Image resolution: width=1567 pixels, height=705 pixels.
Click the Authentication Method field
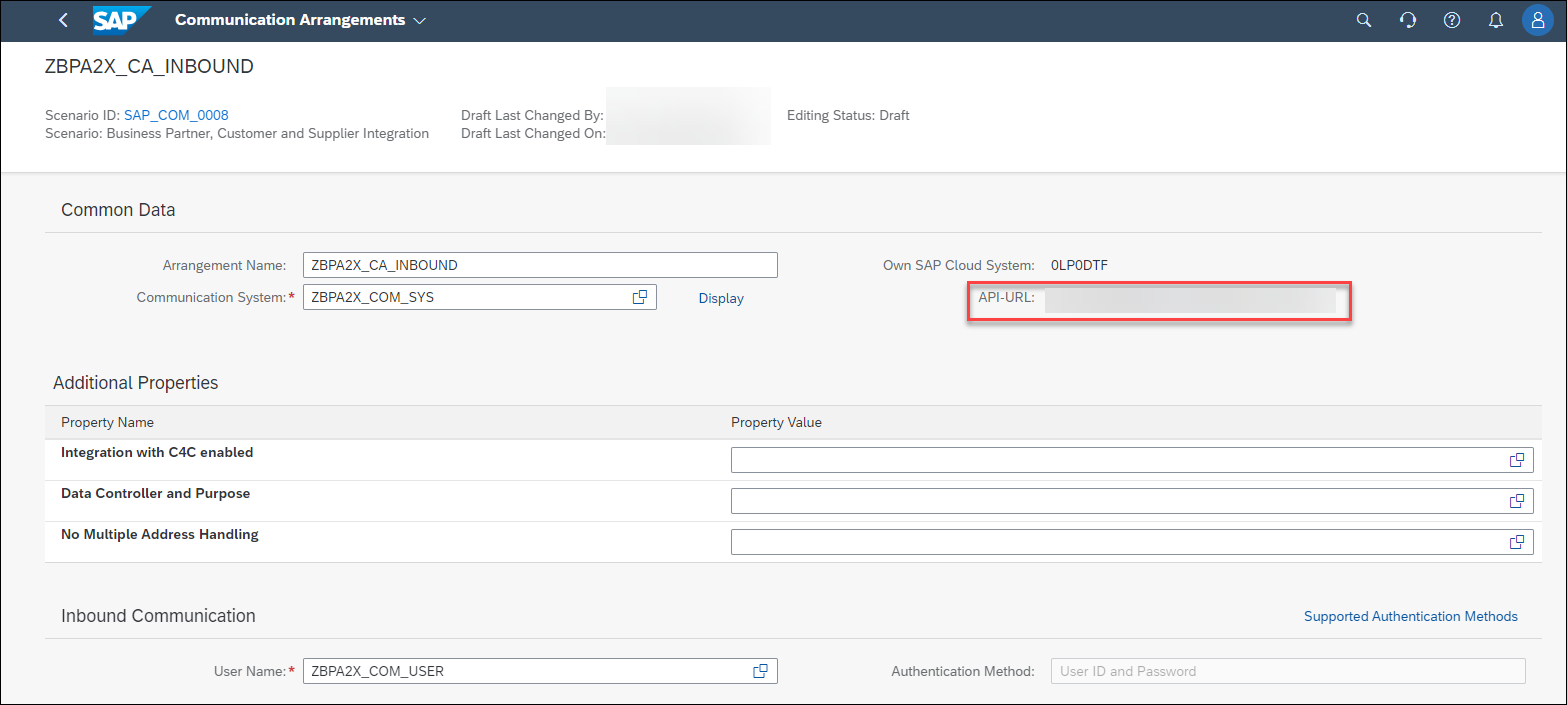pyautogui.click(x=1288, y=671)
